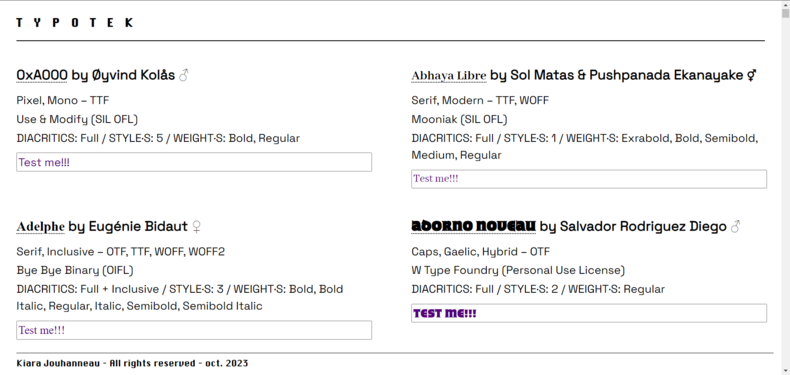790x375 pixels.
Task: Click the gender symbol after Pushpanada Ekanayake
Action: point(751,76)
